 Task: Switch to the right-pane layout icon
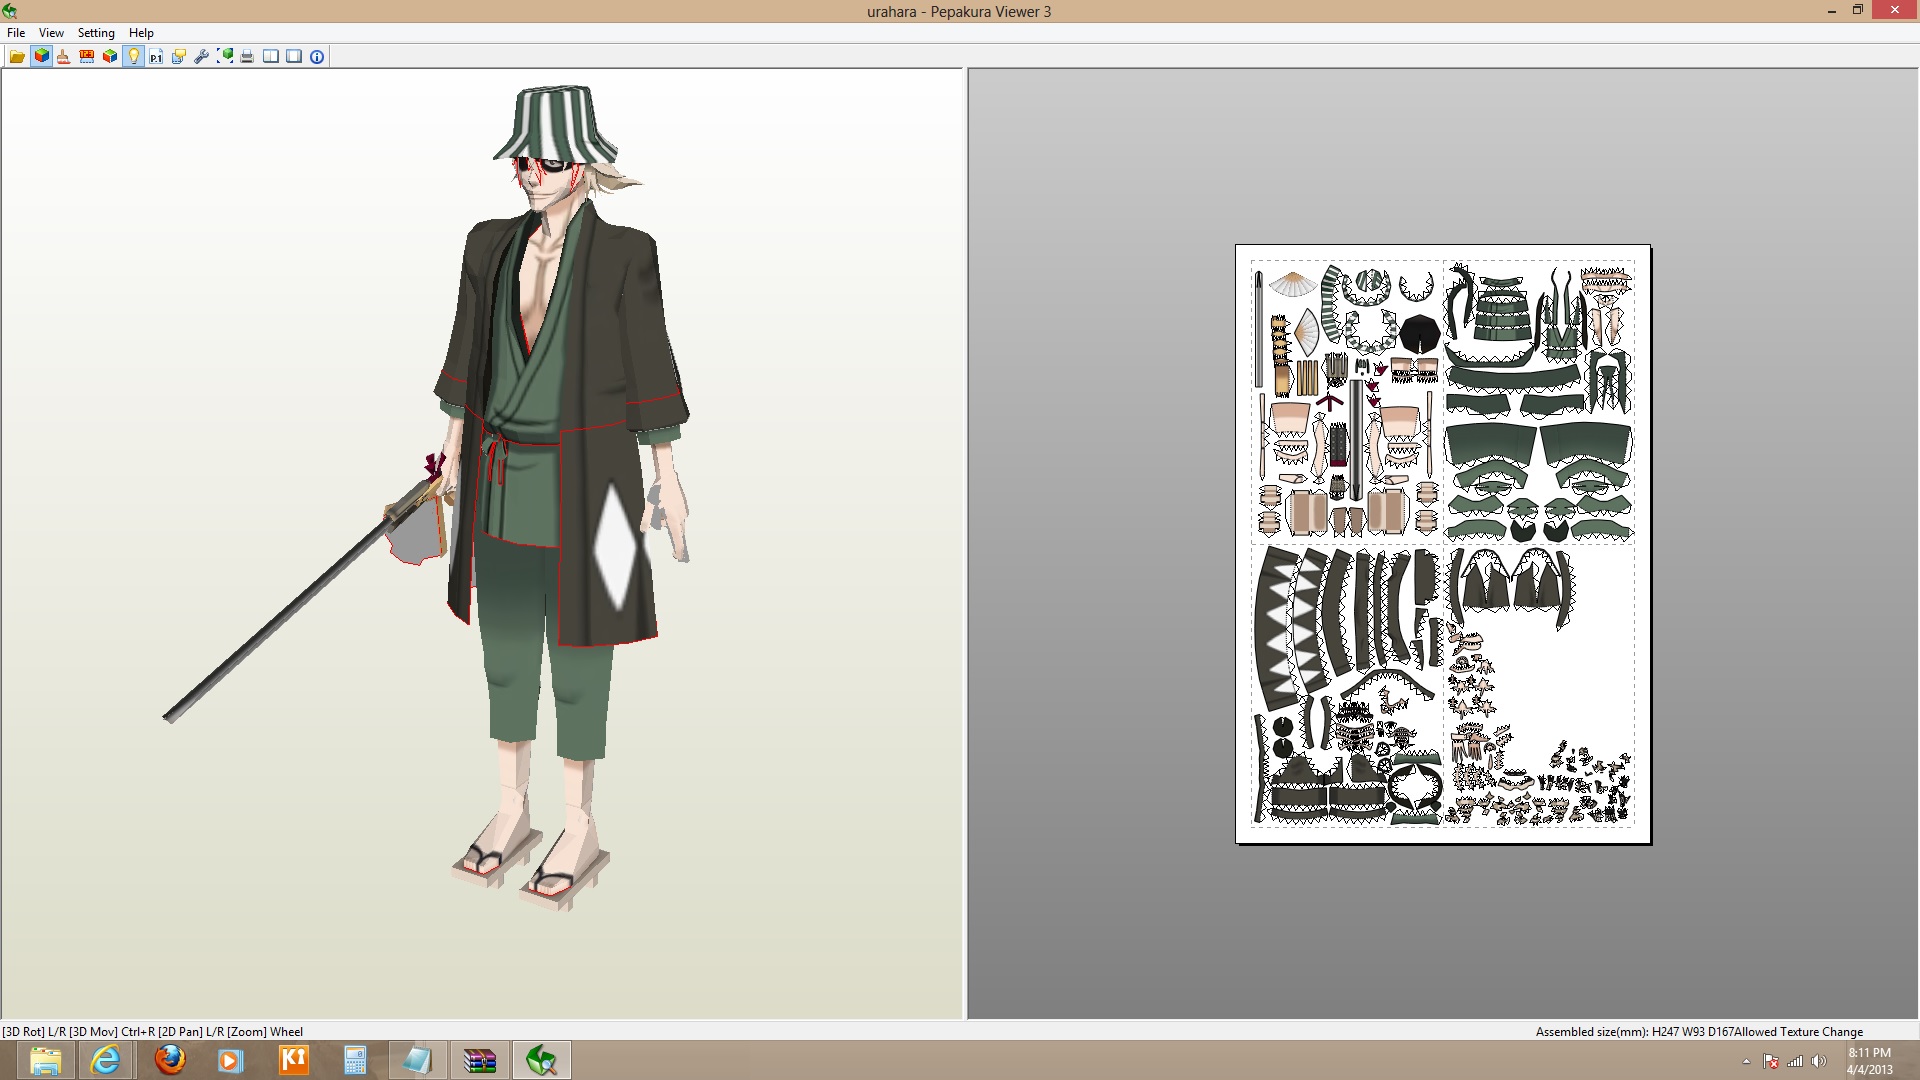[x=293, y=56]
